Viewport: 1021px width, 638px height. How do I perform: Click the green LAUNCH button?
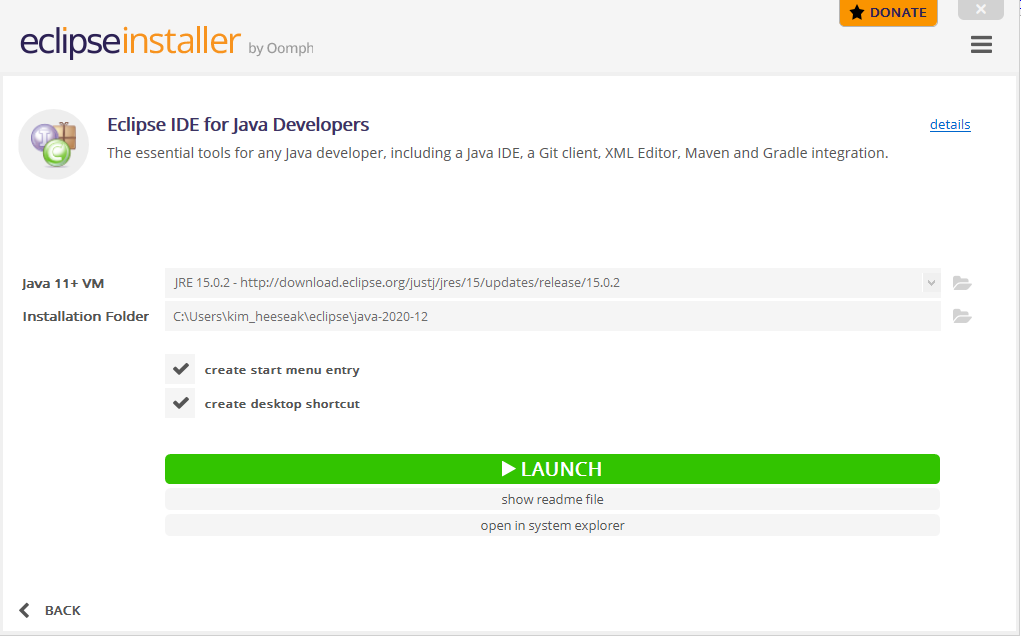coord(552,469)
